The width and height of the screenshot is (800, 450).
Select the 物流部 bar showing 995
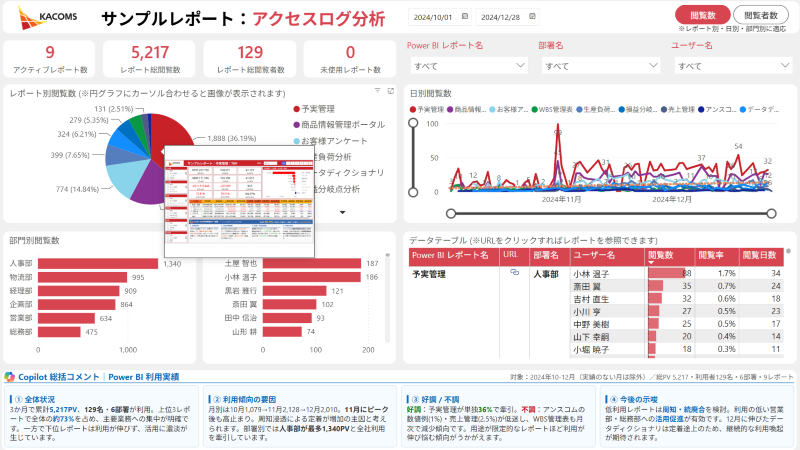point(82,277)
